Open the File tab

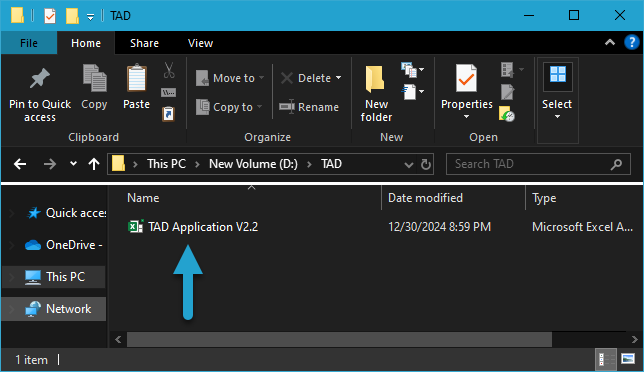click(29, 43)
